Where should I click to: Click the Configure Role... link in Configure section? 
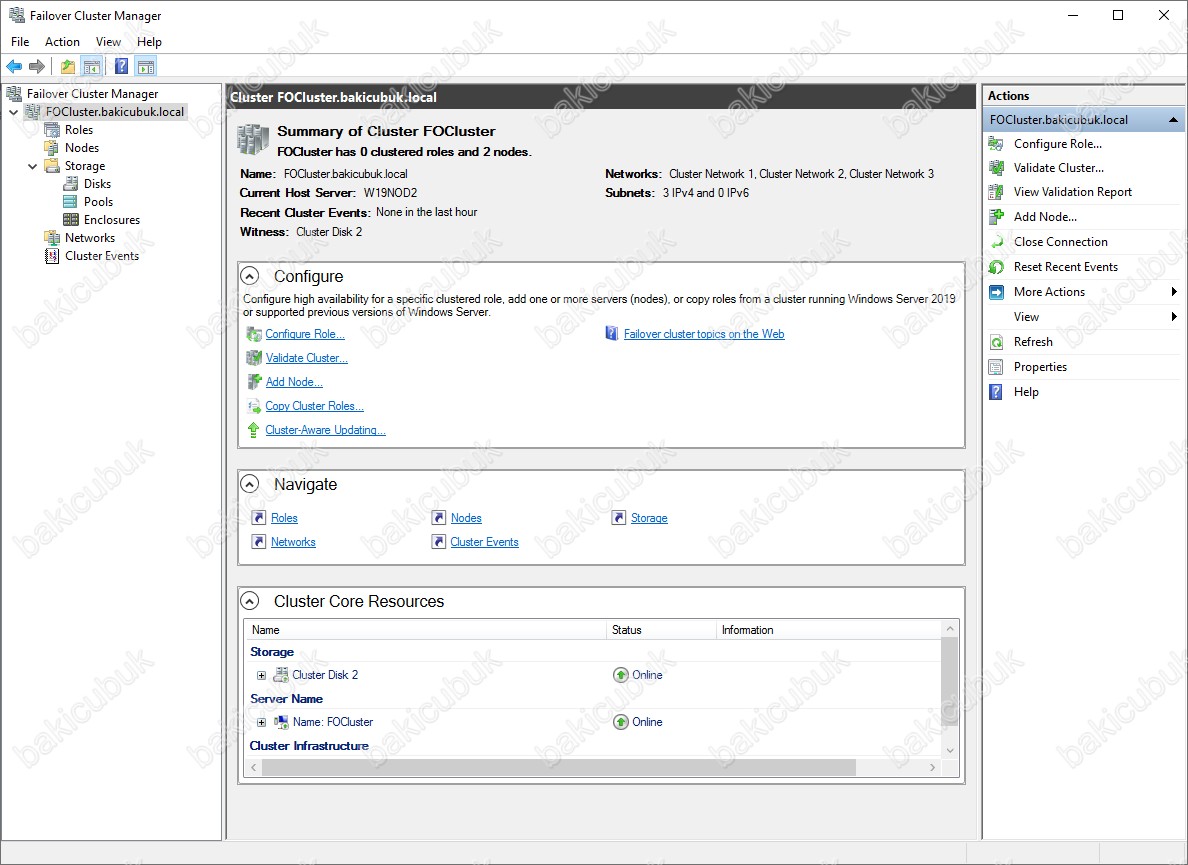305,334
